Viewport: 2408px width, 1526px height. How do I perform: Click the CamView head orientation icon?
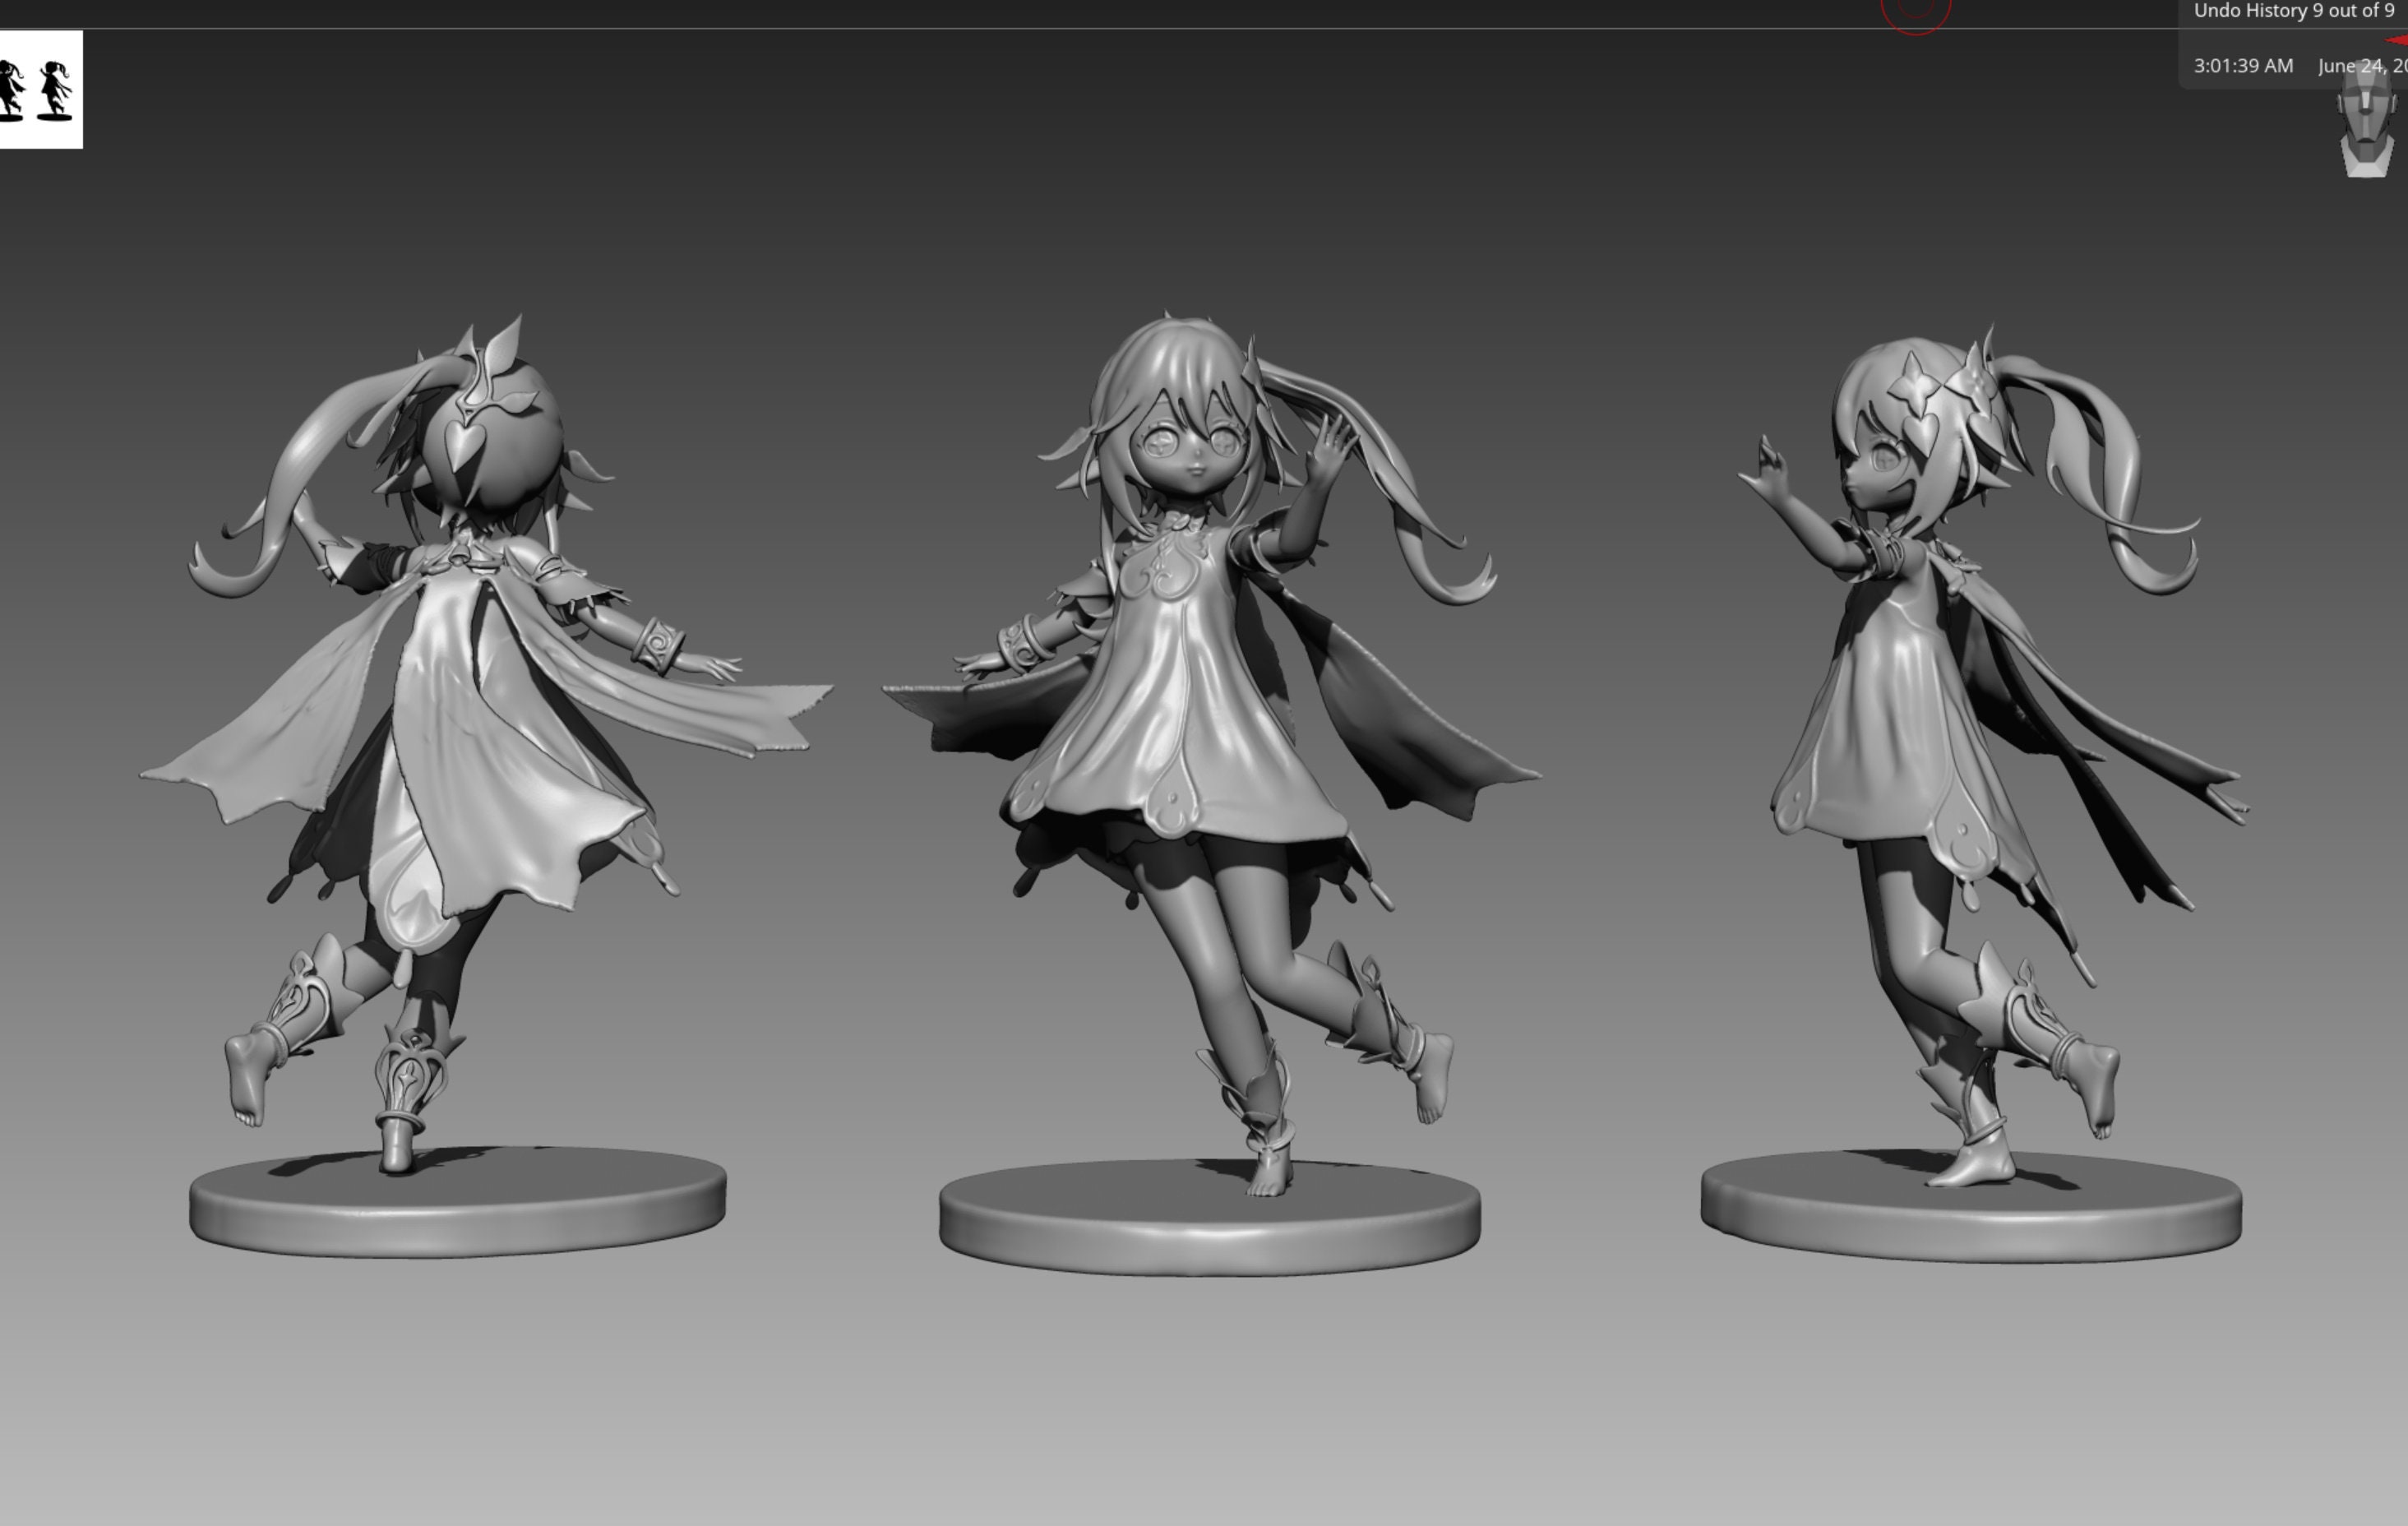2368,120
